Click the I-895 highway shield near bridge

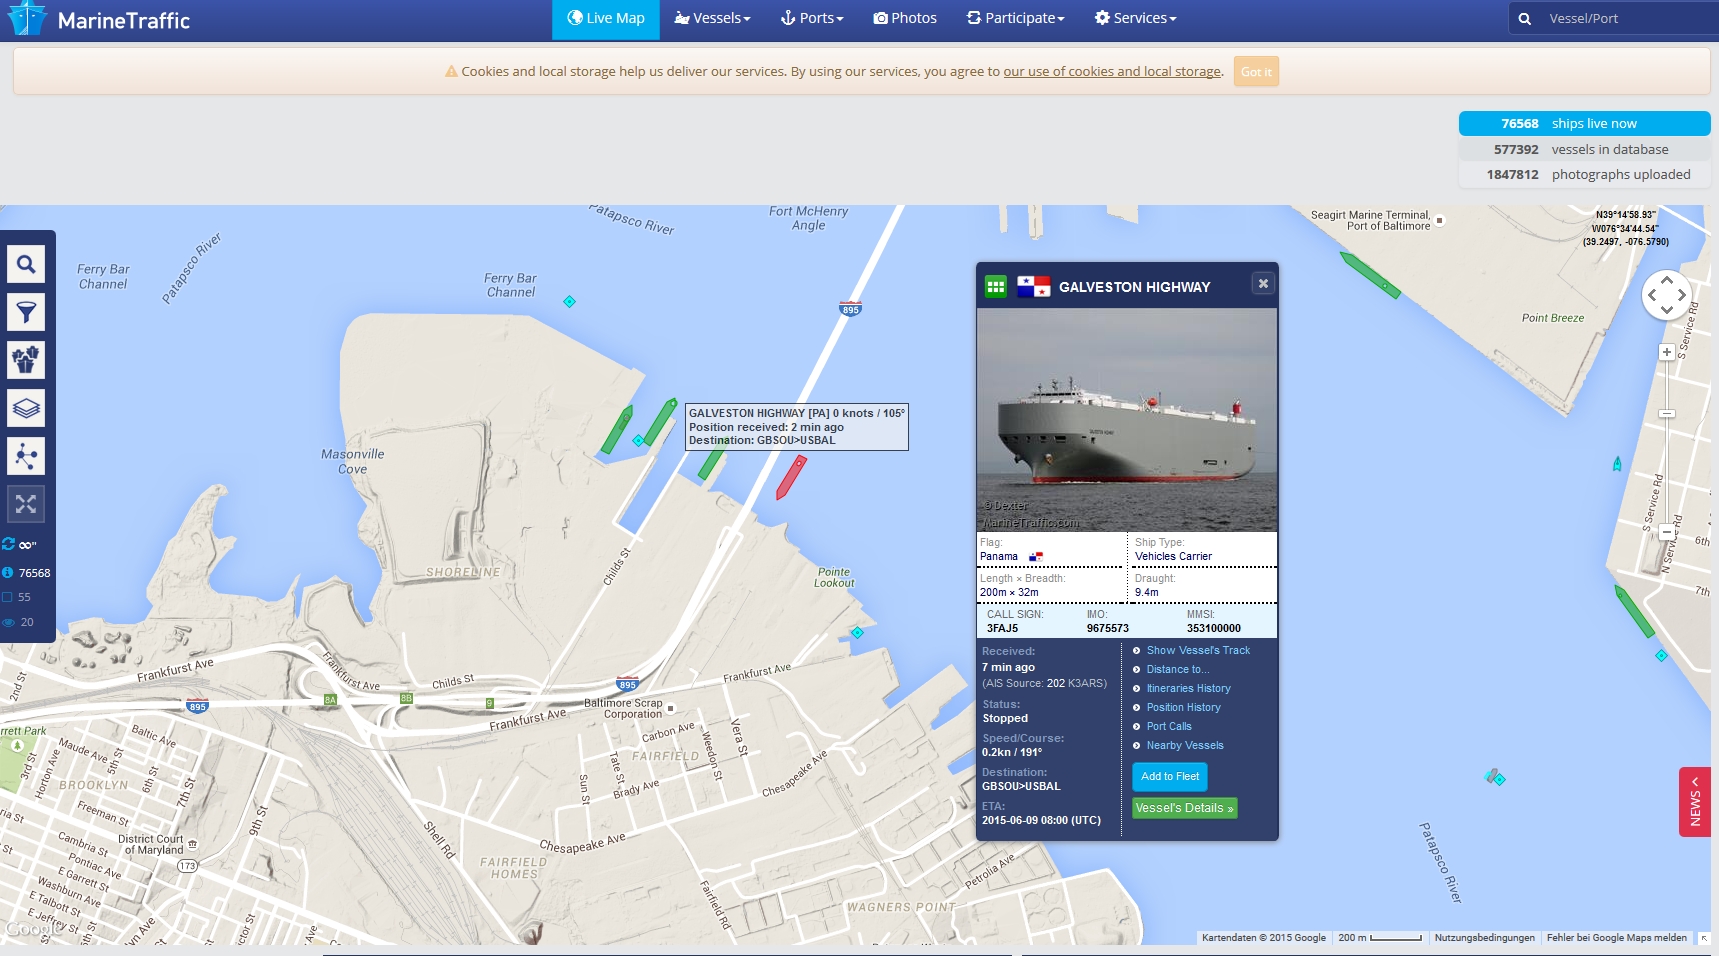click(850, 309)
